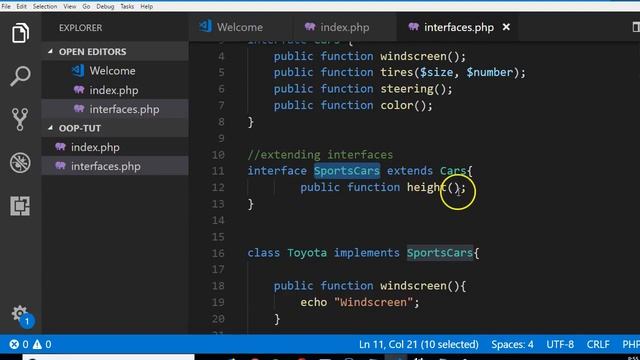The width and height of the screenshot is (640, 360).
Task: Open the Debug view in activity bar
Action: tap(20, 162)
